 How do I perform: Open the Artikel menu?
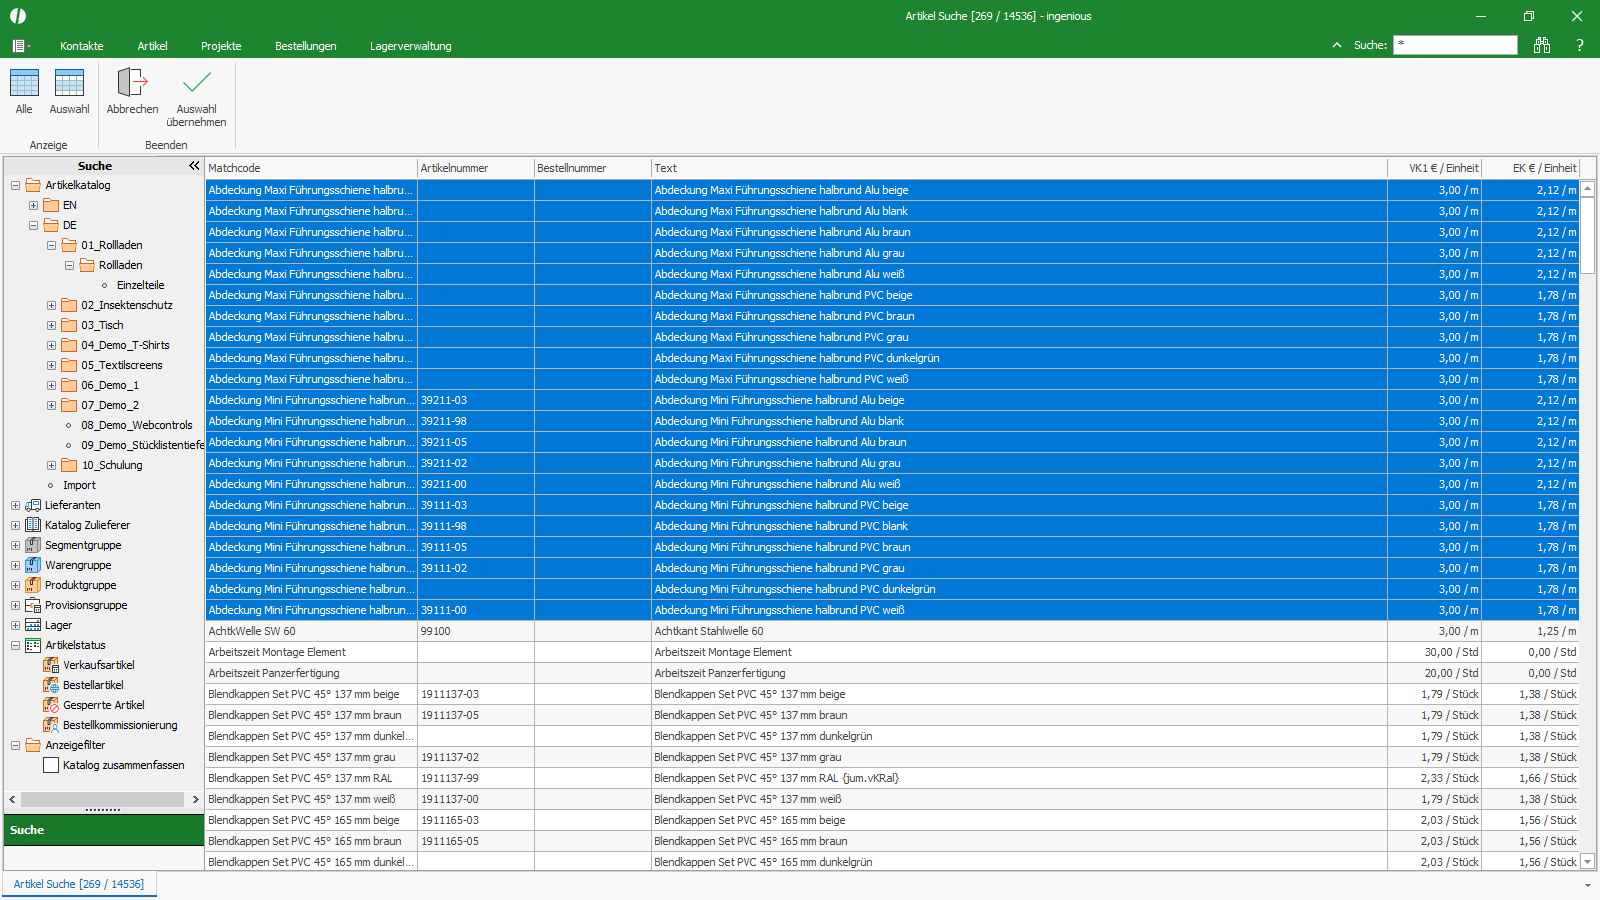click(x=152, y=46)
